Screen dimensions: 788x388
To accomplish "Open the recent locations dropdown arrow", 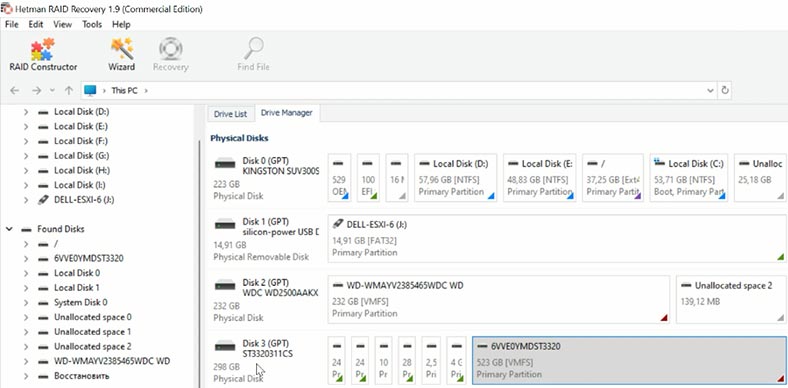I will (52, 91).
